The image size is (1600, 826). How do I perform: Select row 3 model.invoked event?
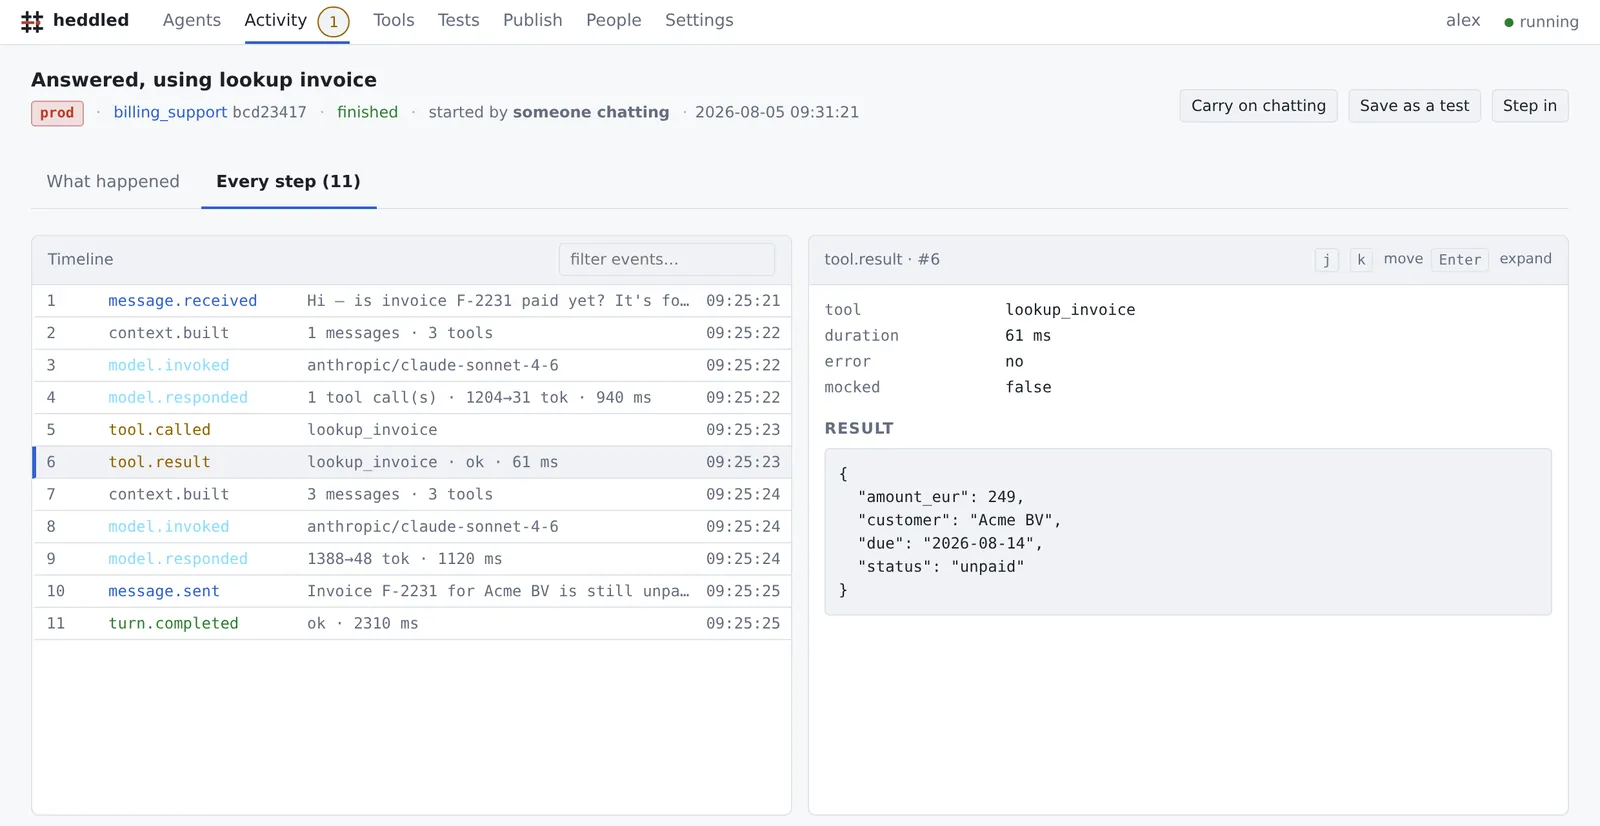(x=412, y=365)
